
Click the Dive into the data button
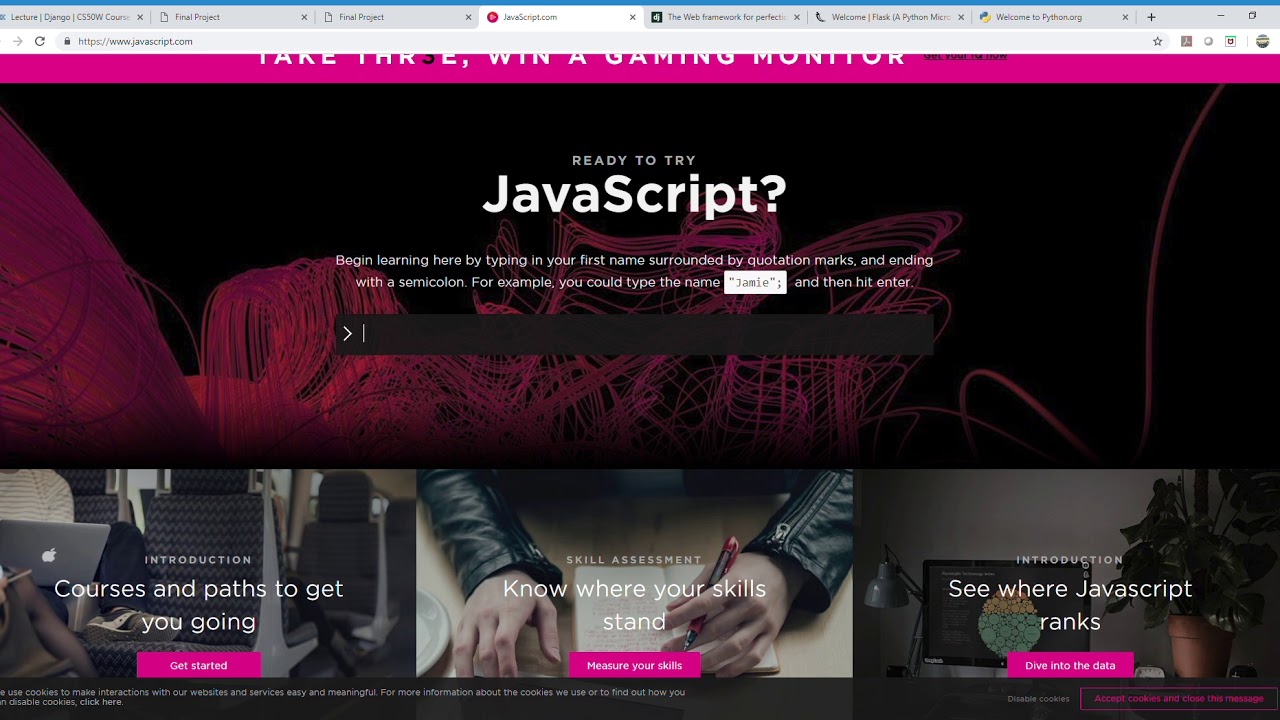pos(1070,665)
